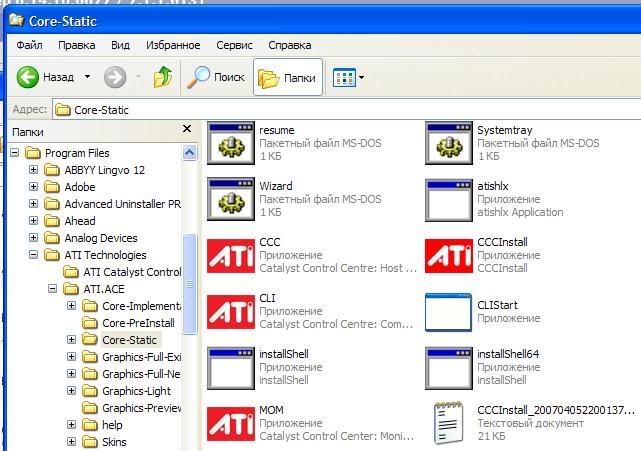The height and width of the screenshot is (451, 641).
Task: Expand the ABBYY Lingvo 12 folder
Action: 34,170
